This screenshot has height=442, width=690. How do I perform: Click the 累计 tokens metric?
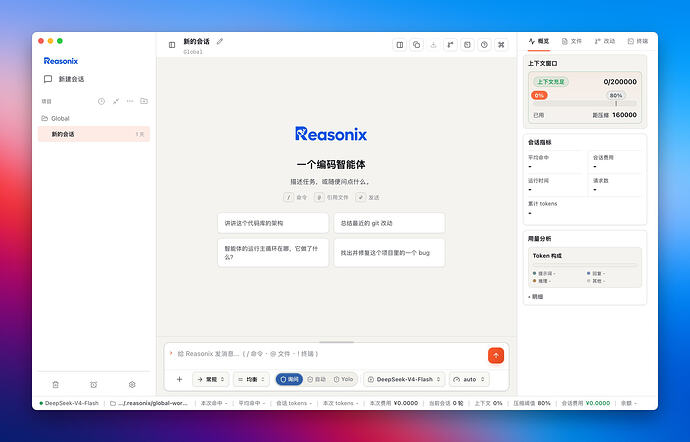point(543,208)
